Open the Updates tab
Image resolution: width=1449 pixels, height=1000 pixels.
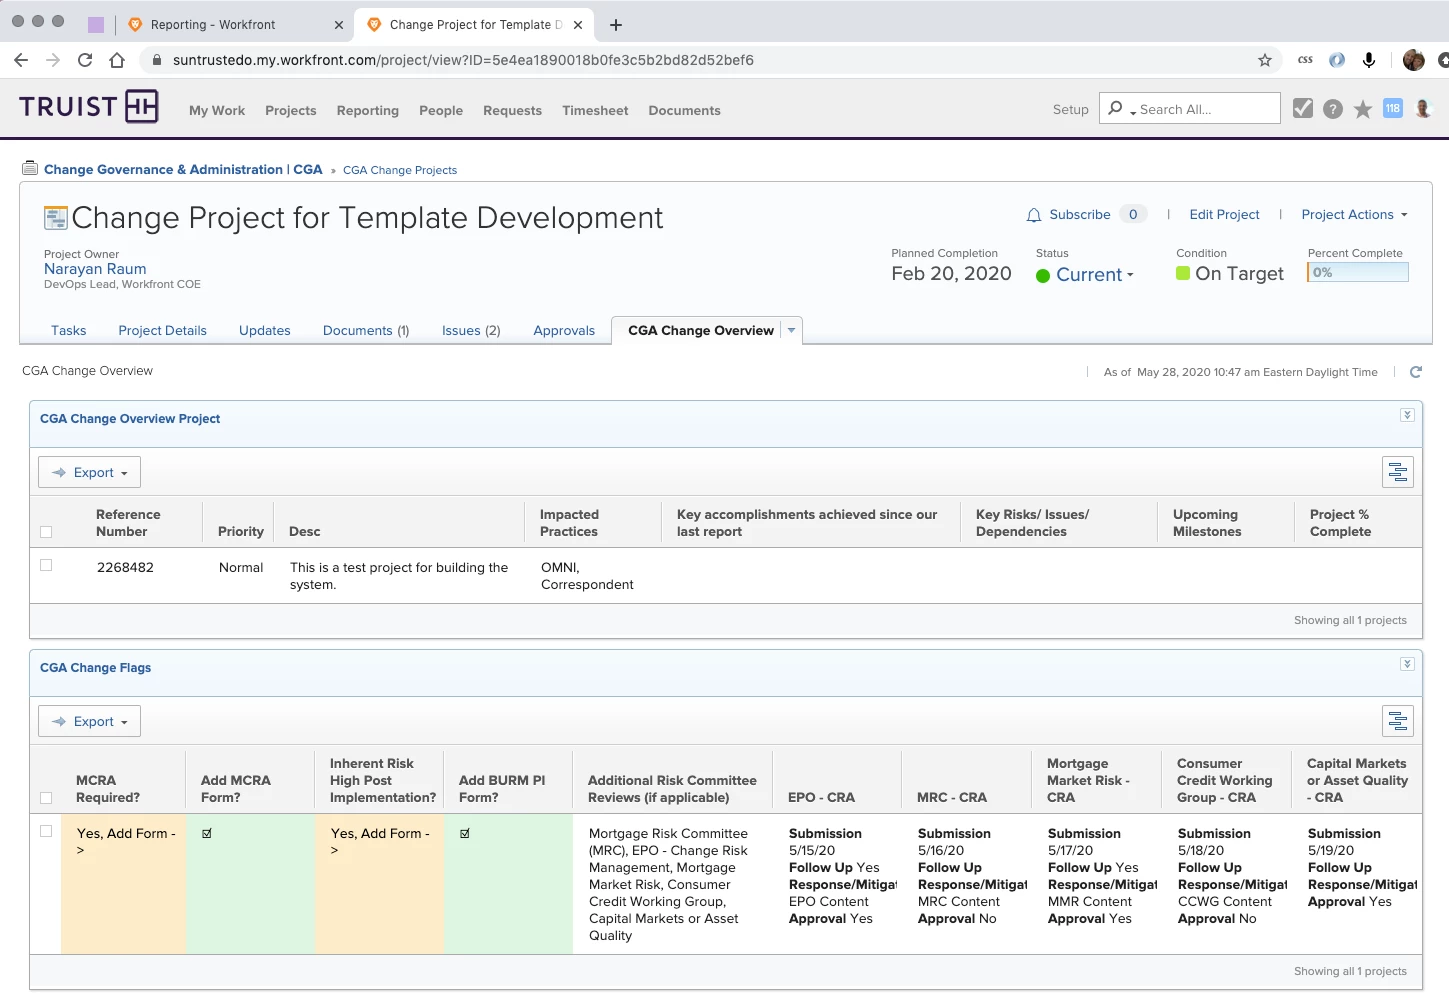pyautogui.click(x=265, y=331)
